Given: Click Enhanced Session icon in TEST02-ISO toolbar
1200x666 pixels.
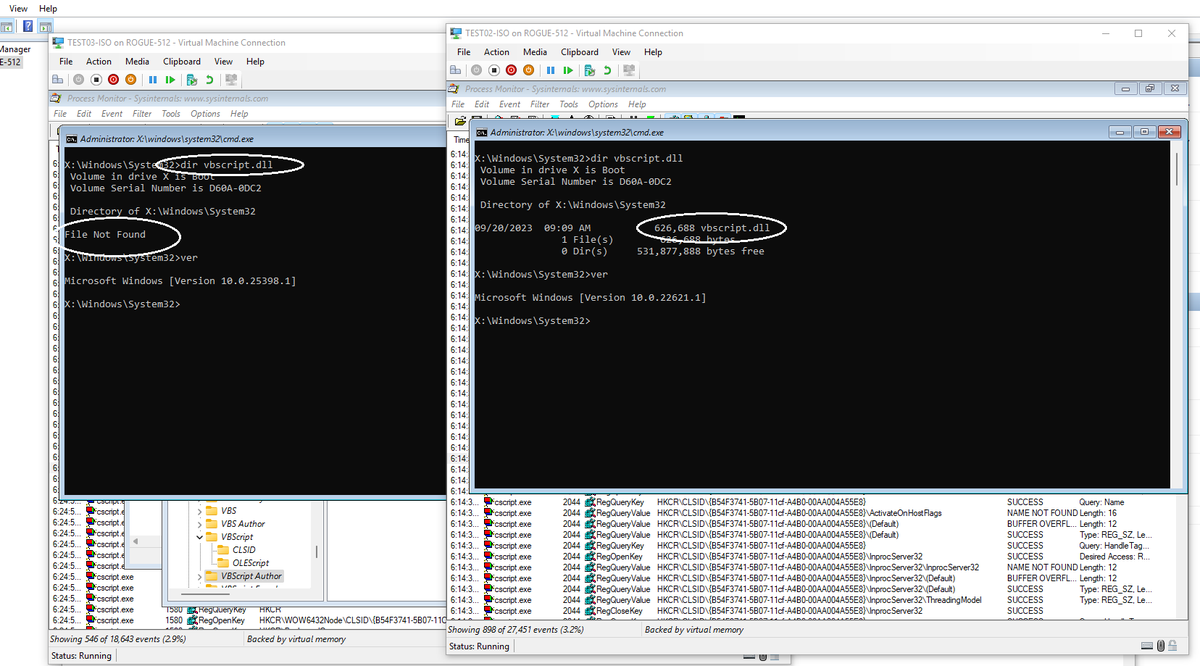Looking at the screenshot, I should (x=628, y=70).
